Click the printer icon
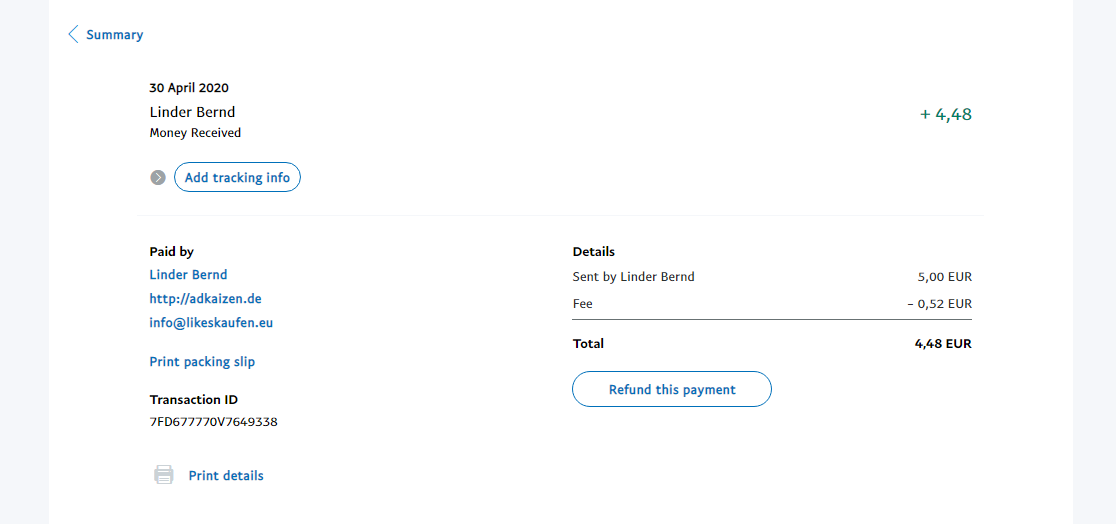This screenshot has height=524, width=1116. pyautogui.click(x=163, y=475)
